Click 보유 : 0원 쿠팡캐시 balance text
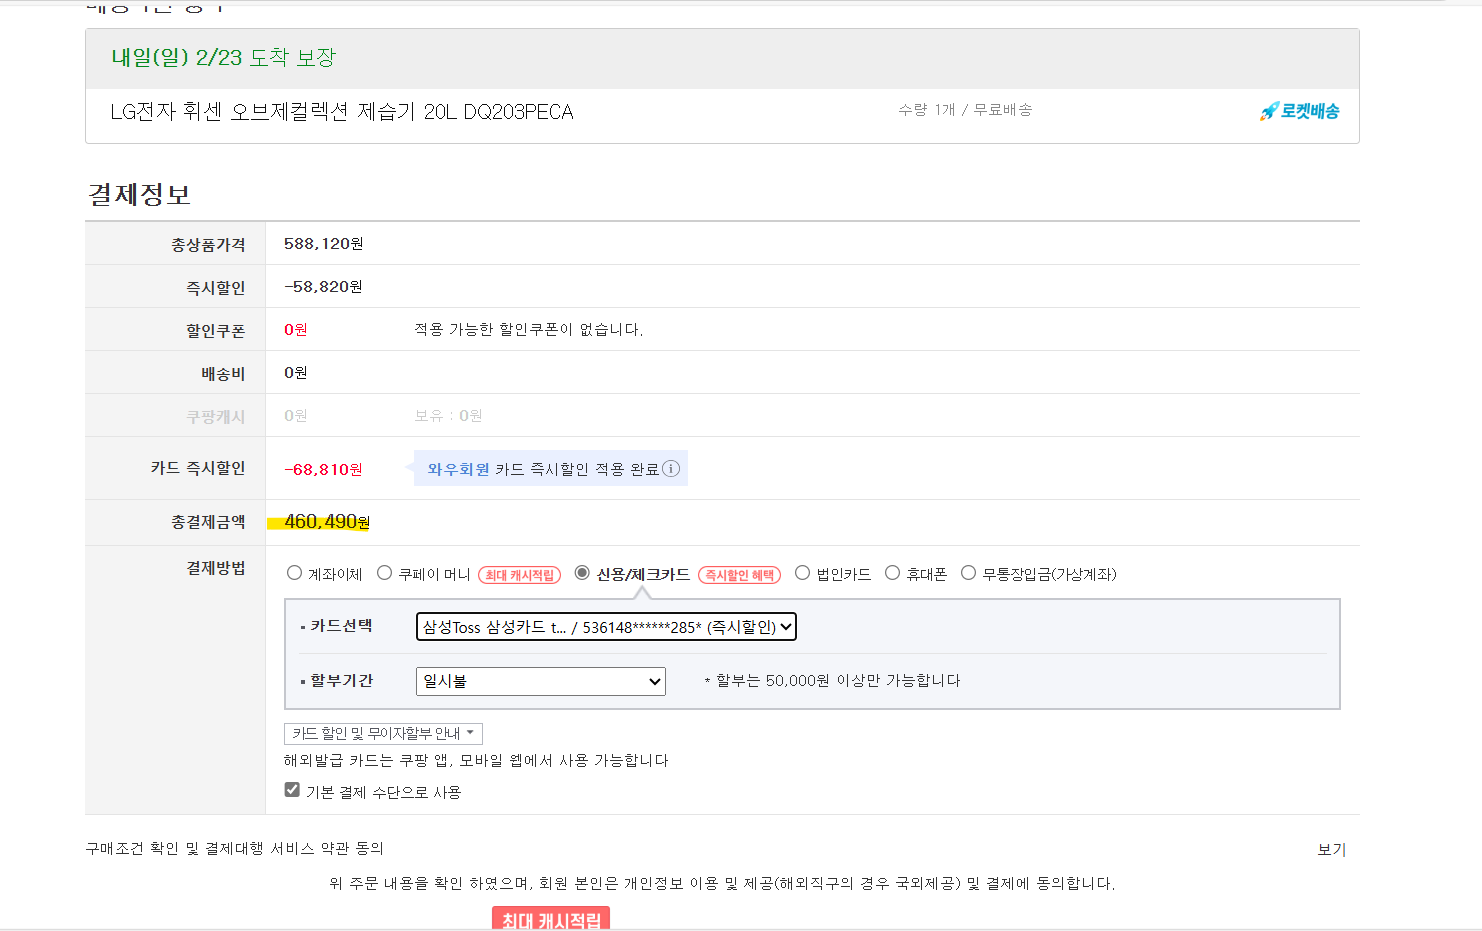Viewport: 1482px width, 931px height. [448, 415]
